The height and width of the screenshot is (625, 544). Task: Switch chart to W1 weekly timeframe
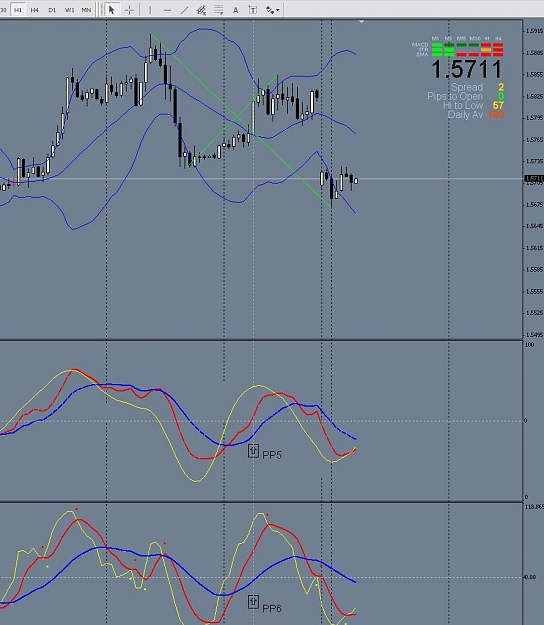point(69,10)
